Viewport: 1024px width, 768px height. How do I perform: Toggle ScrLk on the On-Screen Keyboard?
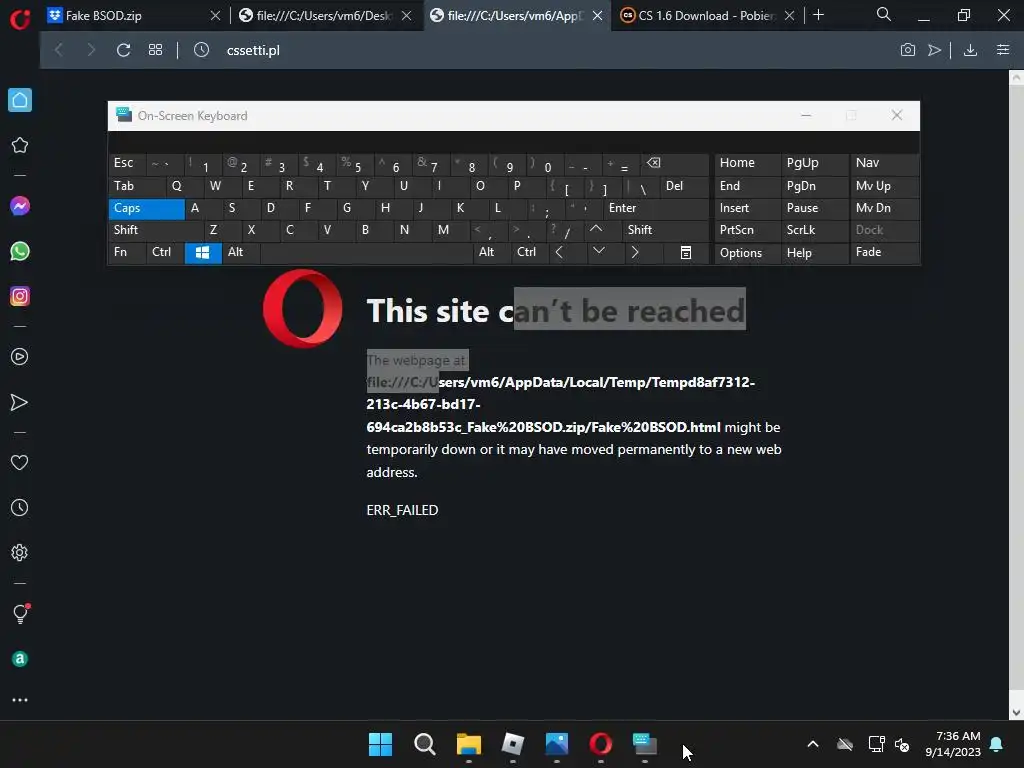tap(814, 231)
